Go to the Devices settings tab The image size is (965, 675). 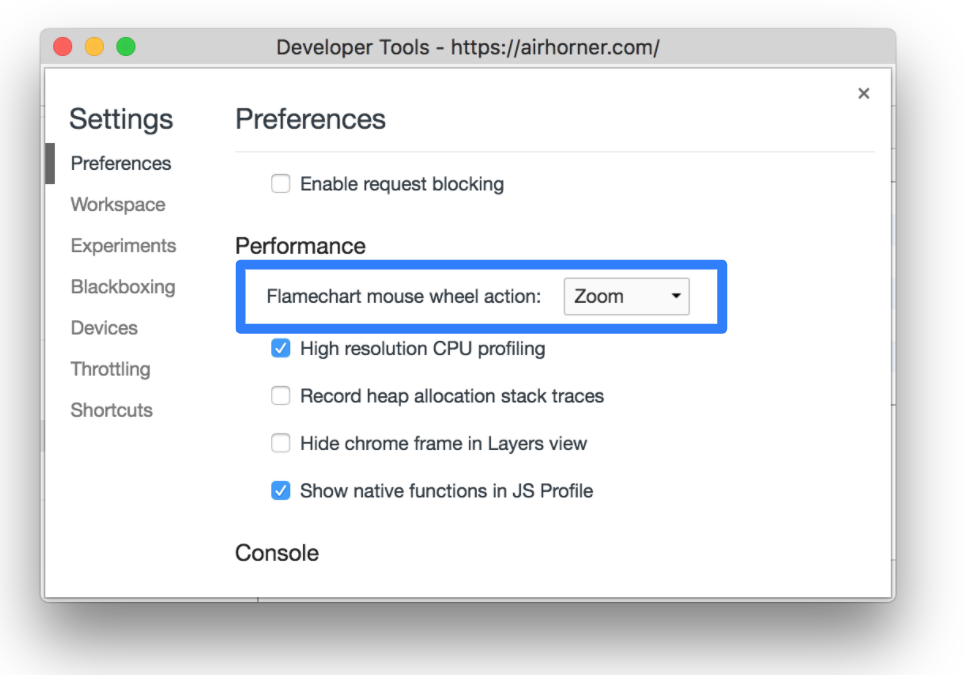[104, 328]
